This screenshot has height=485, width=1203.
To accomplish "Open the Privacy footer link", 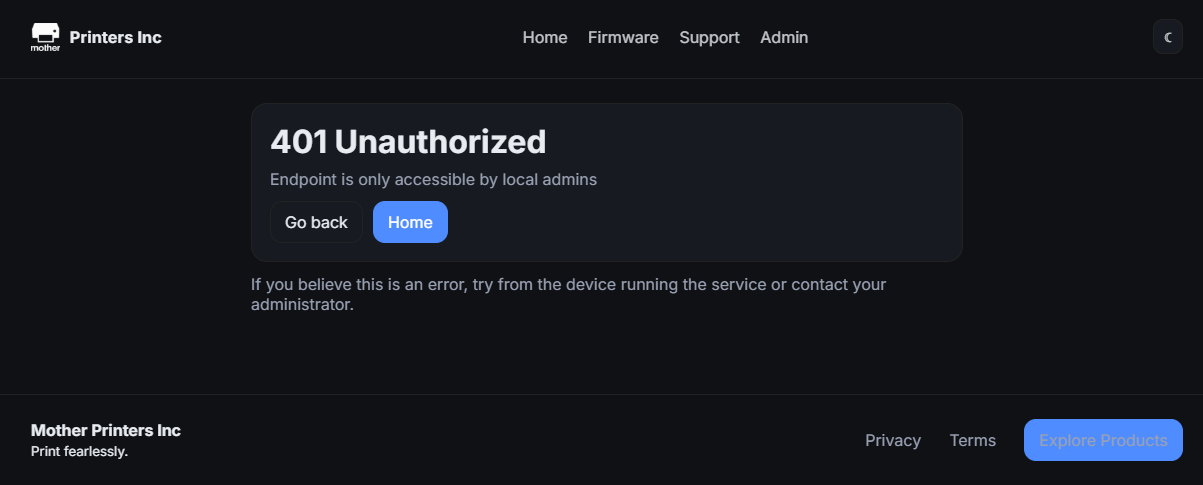I will tap(893, 440).
